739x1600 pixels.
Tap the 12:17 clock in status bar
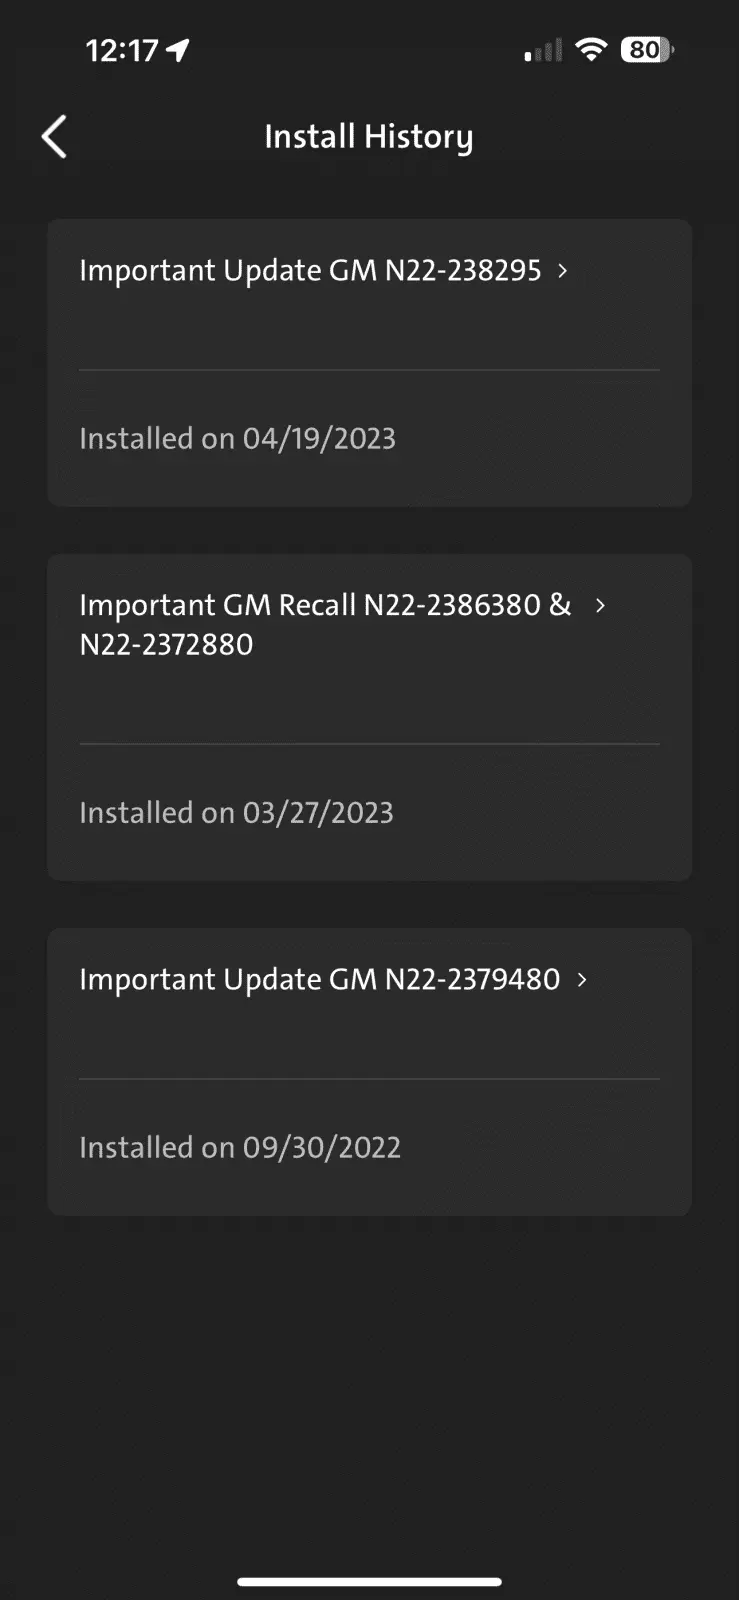pyautogui.click(x=122, y=50)
